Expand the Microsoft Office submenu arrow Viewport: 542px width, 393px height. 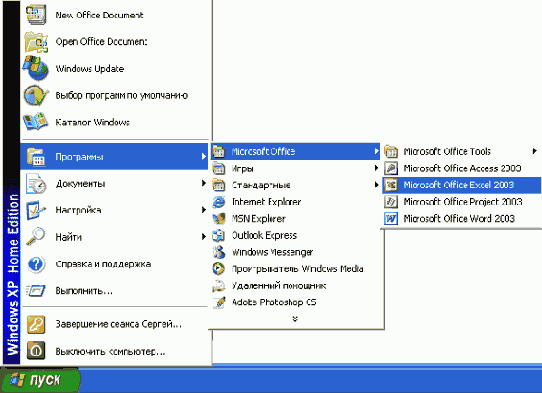(376, 151)
